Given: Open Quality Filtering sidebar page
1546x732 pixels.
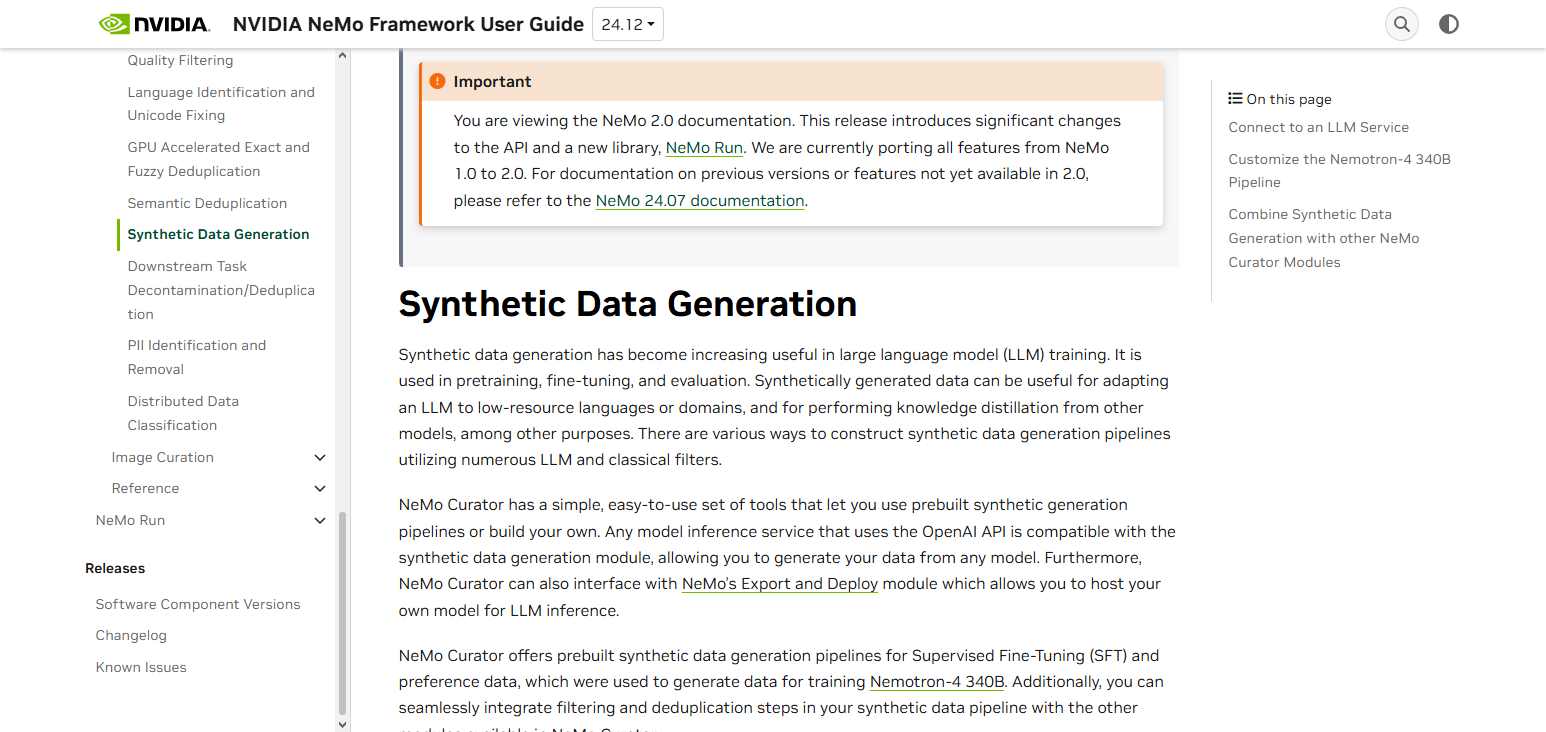Looking at the screenshot, I should coord(180,60).
